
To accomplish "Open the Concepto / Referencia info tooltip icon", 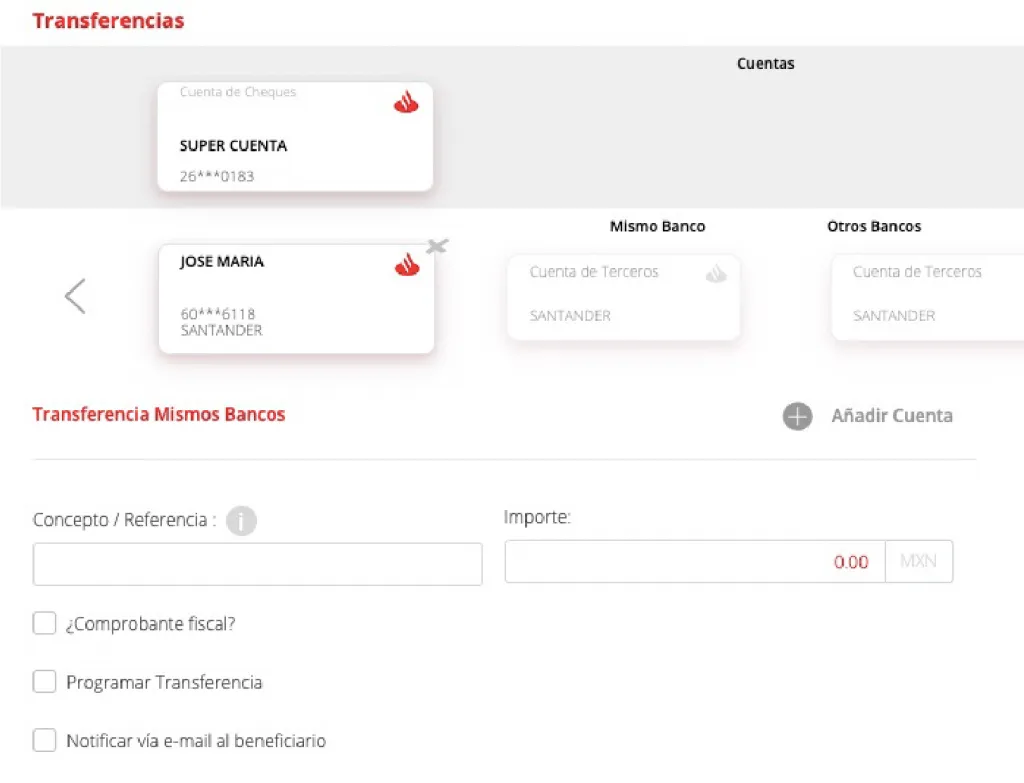I will click(x=241, y=521).
